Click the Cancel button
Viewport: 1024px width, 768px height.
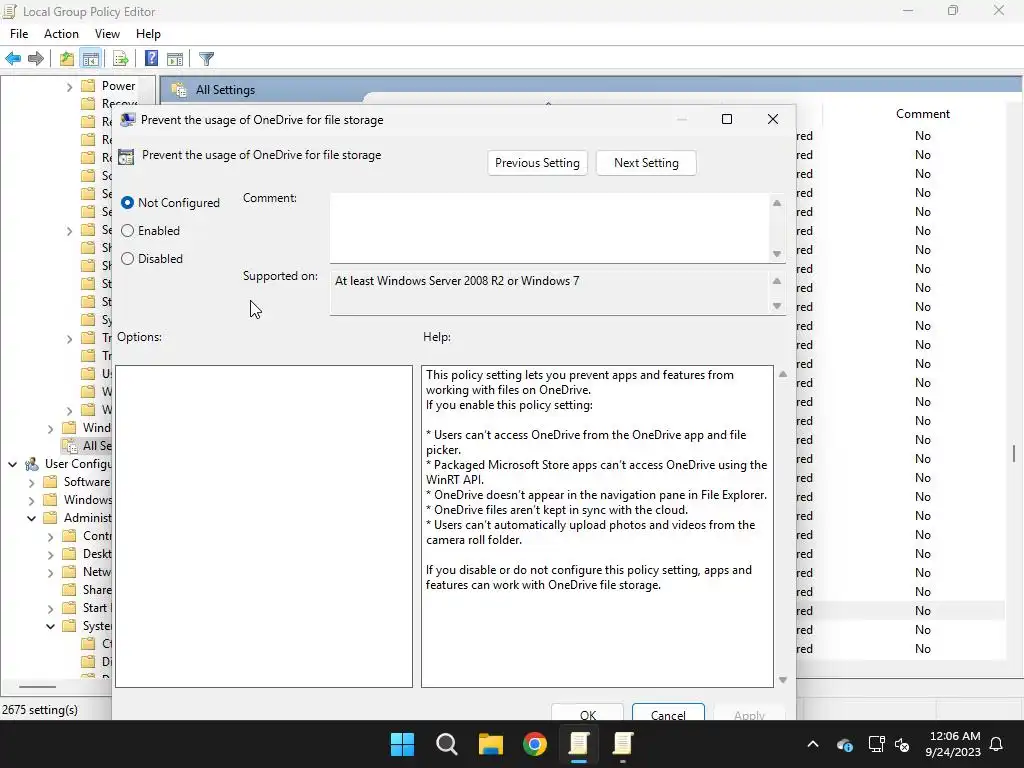coord(668,712)
